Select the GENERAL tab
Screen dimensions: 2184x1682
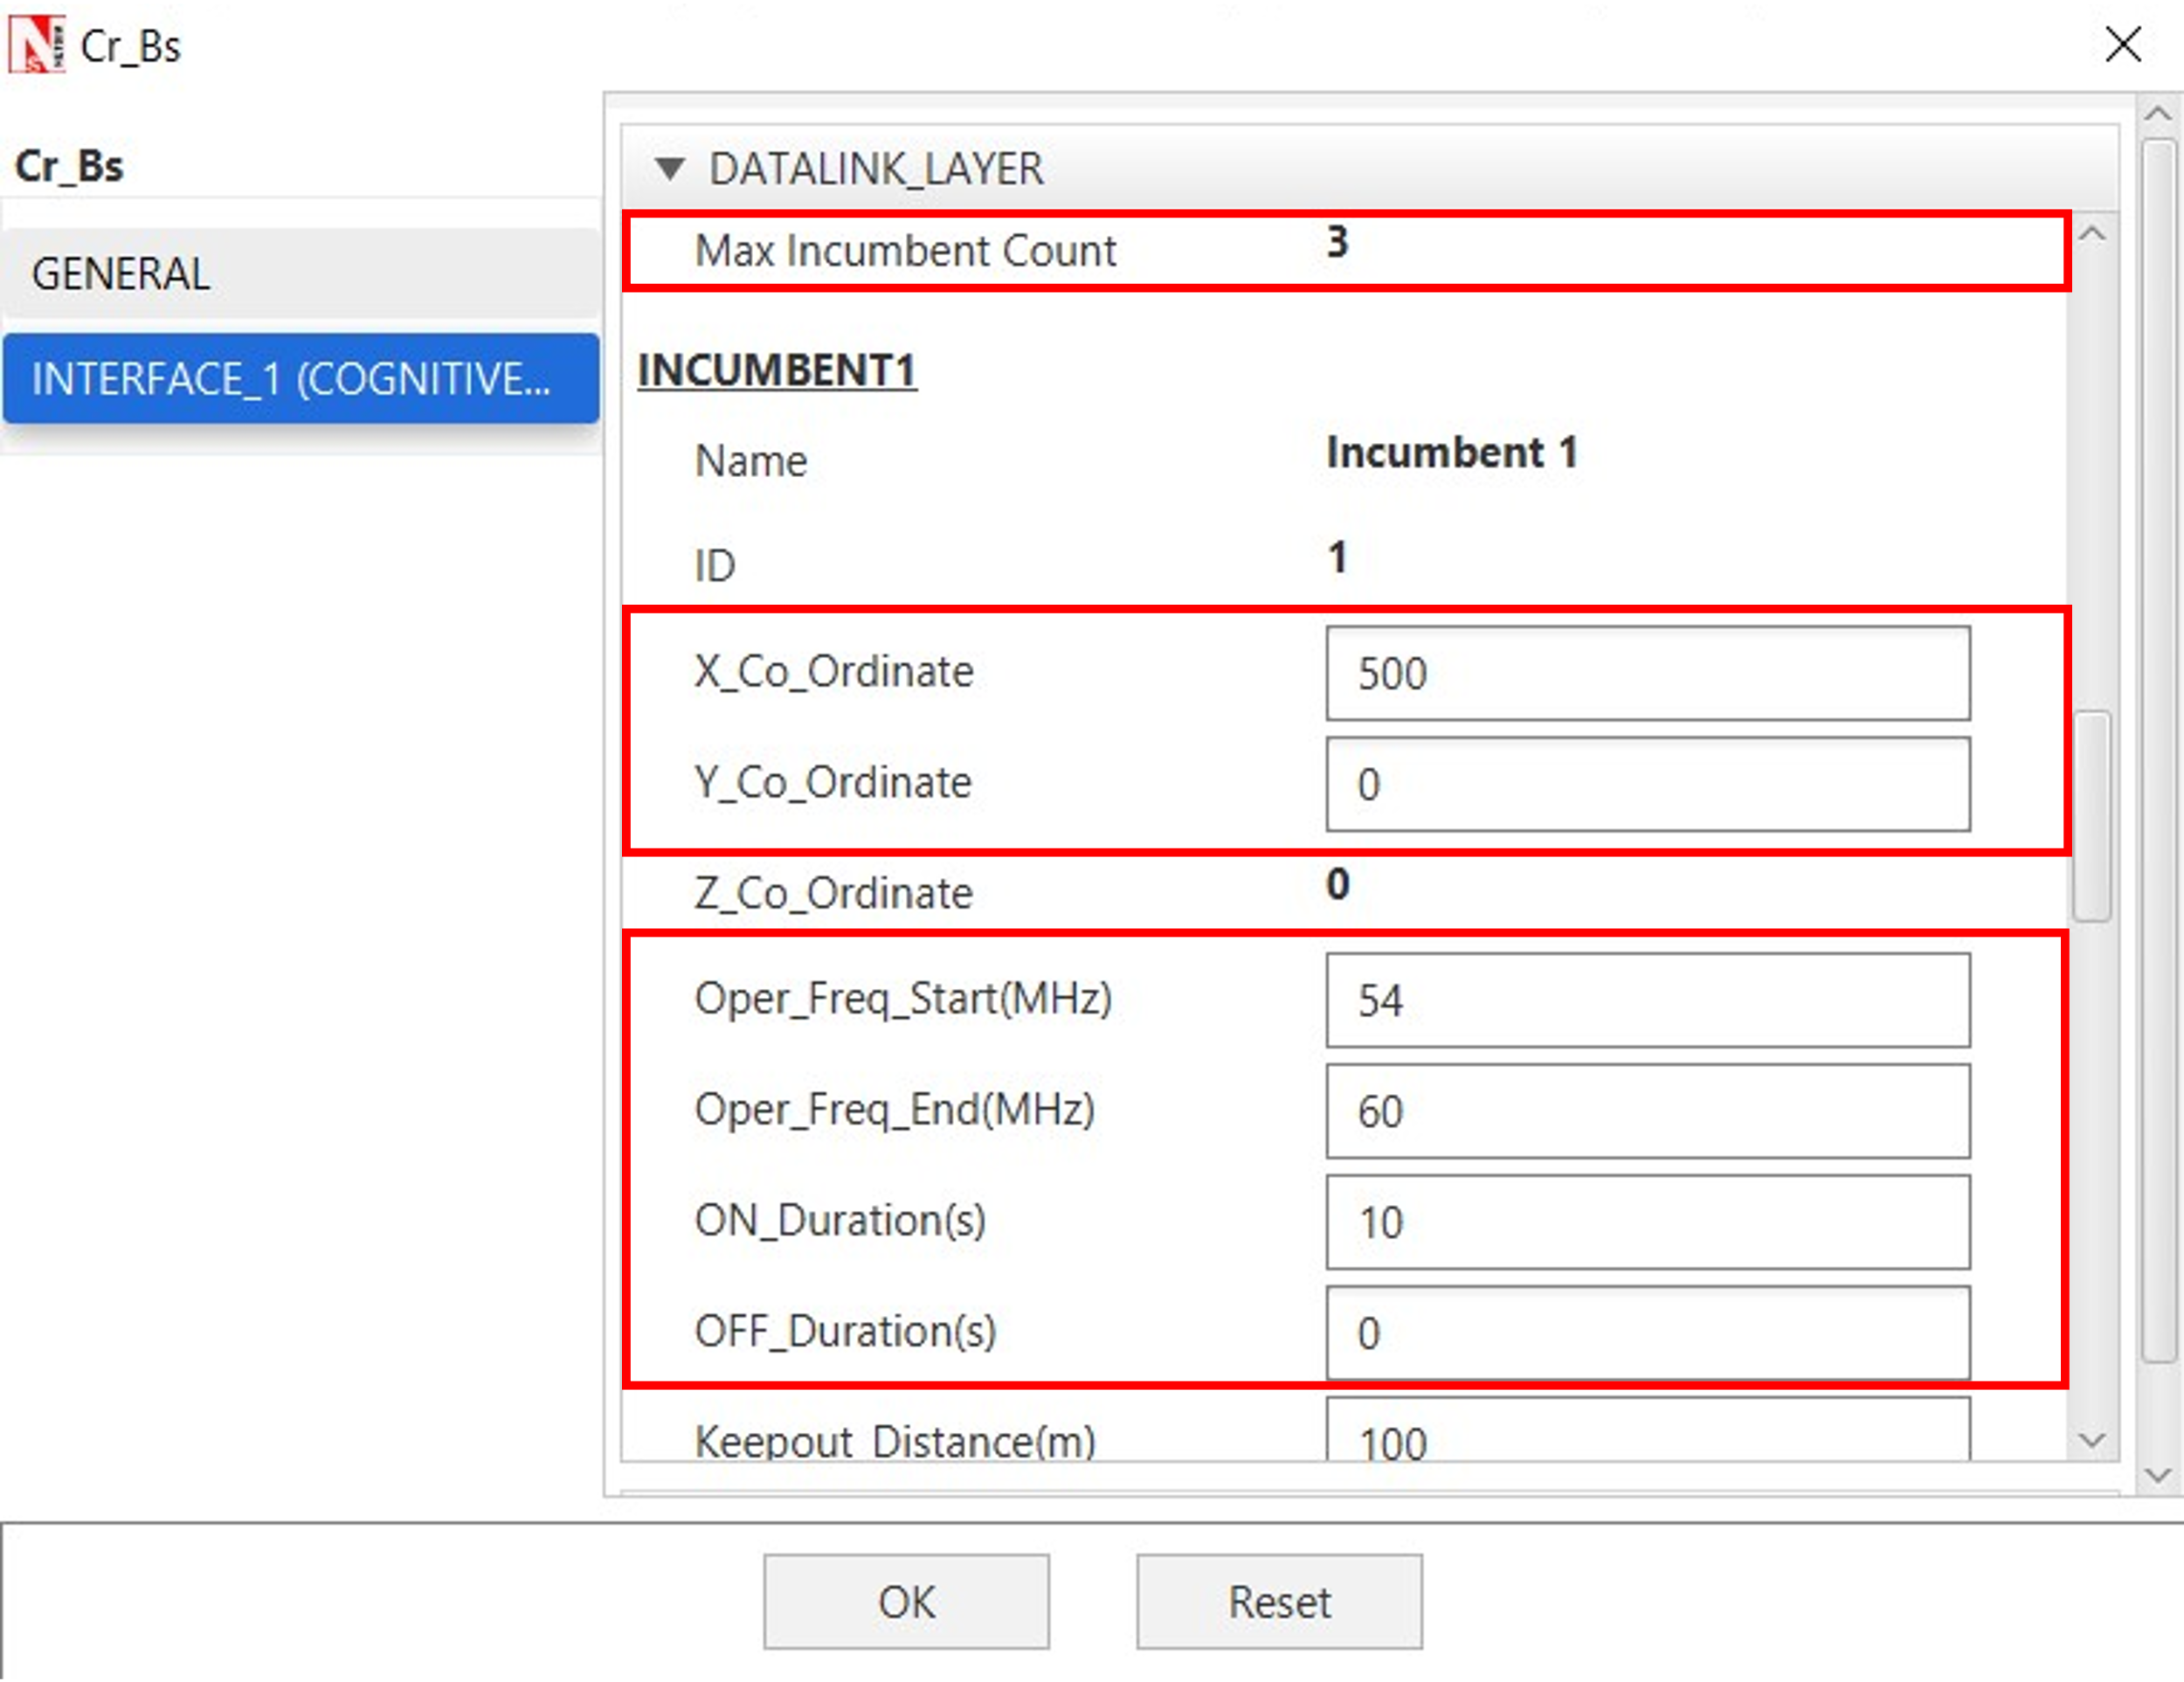tap(300, 273)
